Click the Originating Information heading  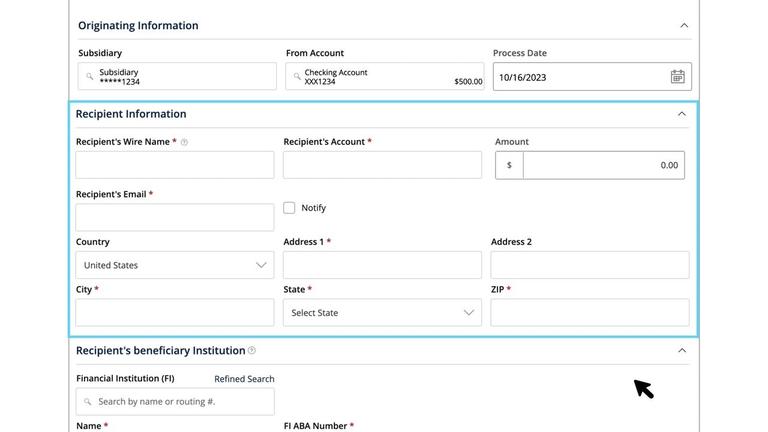[x=138, y=25]
